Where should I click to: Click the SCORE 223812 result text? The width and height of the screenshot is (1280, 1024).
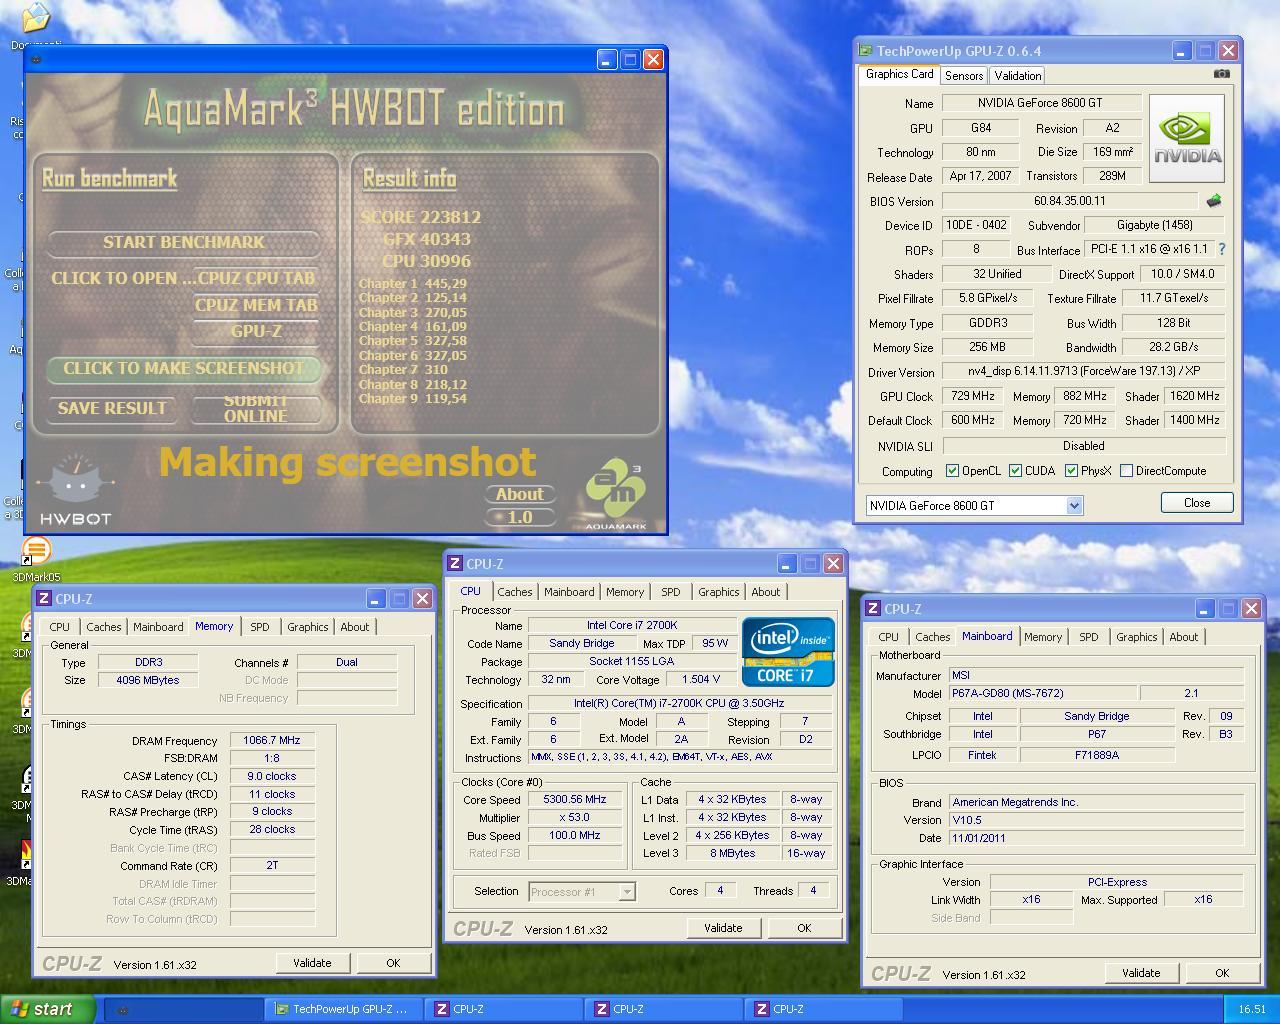tap(421, 217)
